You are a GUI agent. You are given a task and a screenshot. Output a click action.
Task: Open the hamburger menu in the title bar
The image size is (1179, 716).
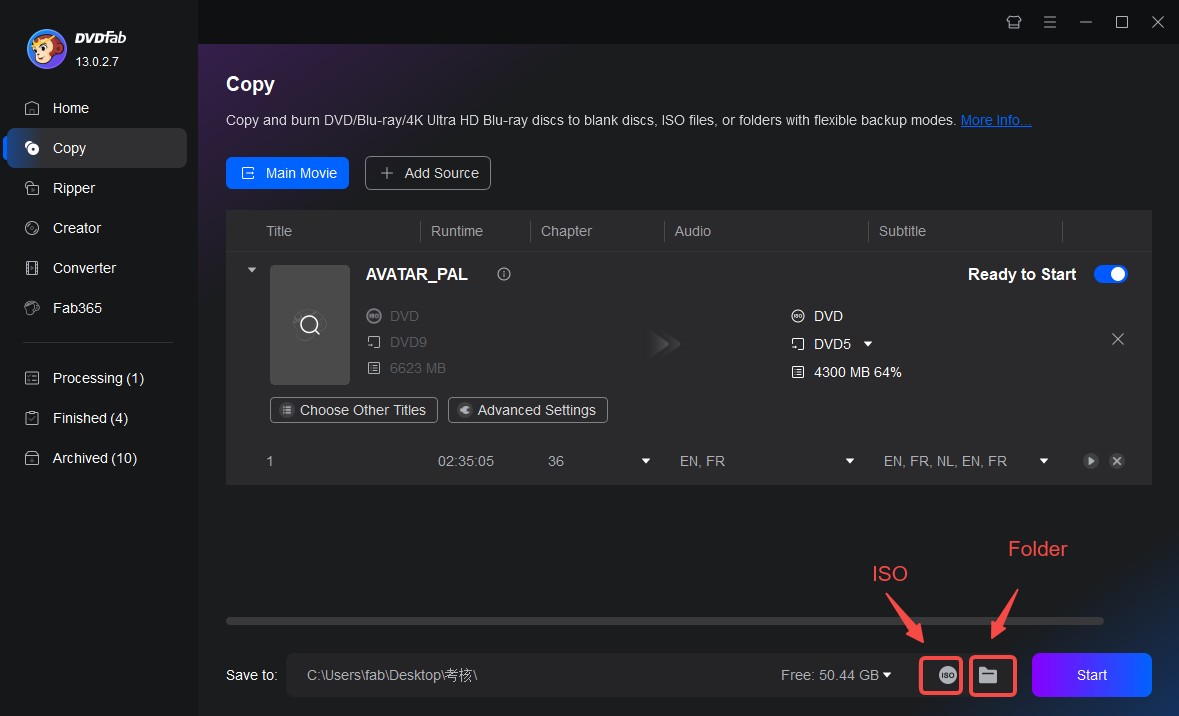click(1050, 22)
